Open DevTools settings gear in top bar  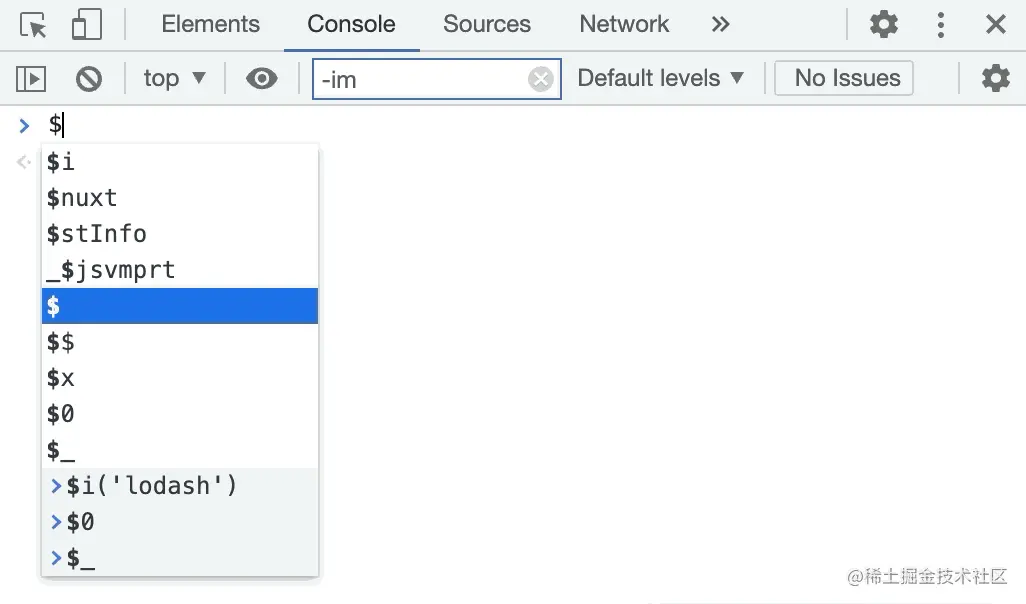[x=883, y=25]
